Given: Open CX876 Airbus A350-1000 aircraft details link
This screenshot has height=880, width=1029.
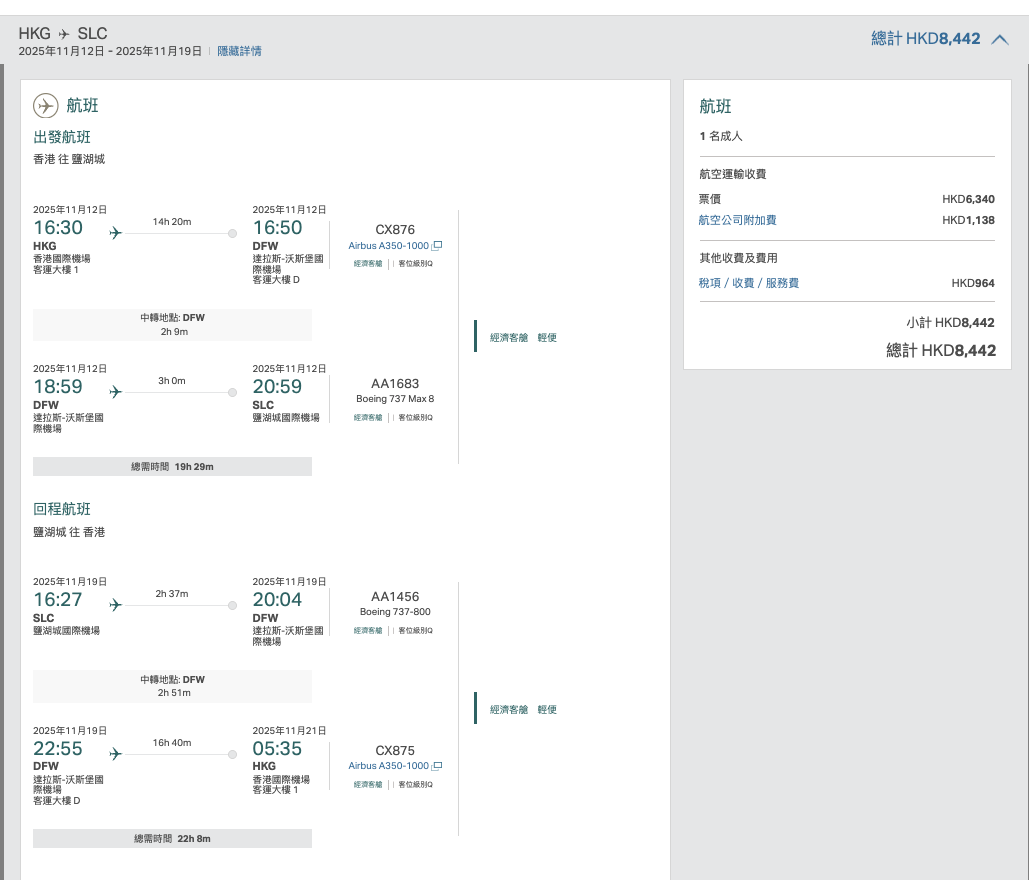Looking at the screenshot, I should pos(388,246).
